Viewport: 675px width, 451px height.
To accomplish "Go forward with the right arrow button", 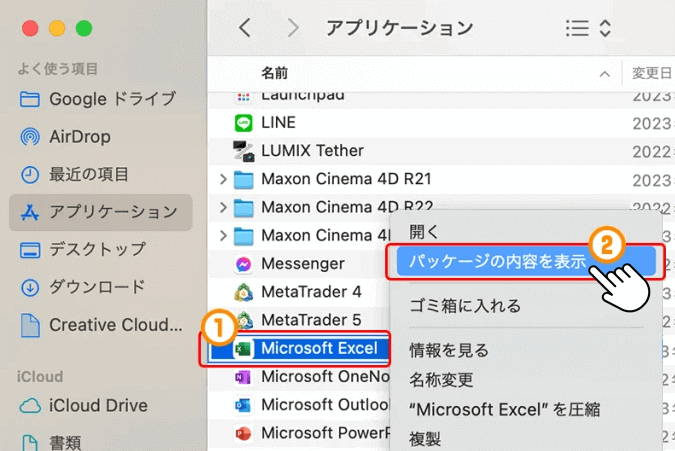I will pos(293,28).
